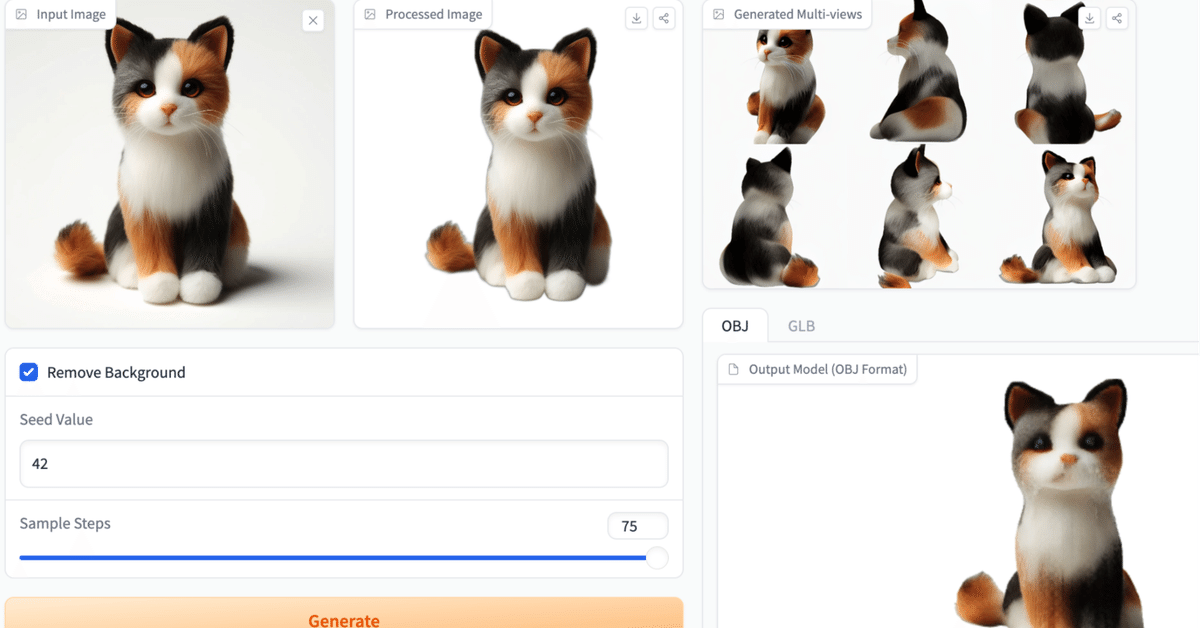The height and width of the screenshot is (628, 1200).
Task: Click the image icon on the Input Image label
Action: pyautogui.click(x=22, y=14)
